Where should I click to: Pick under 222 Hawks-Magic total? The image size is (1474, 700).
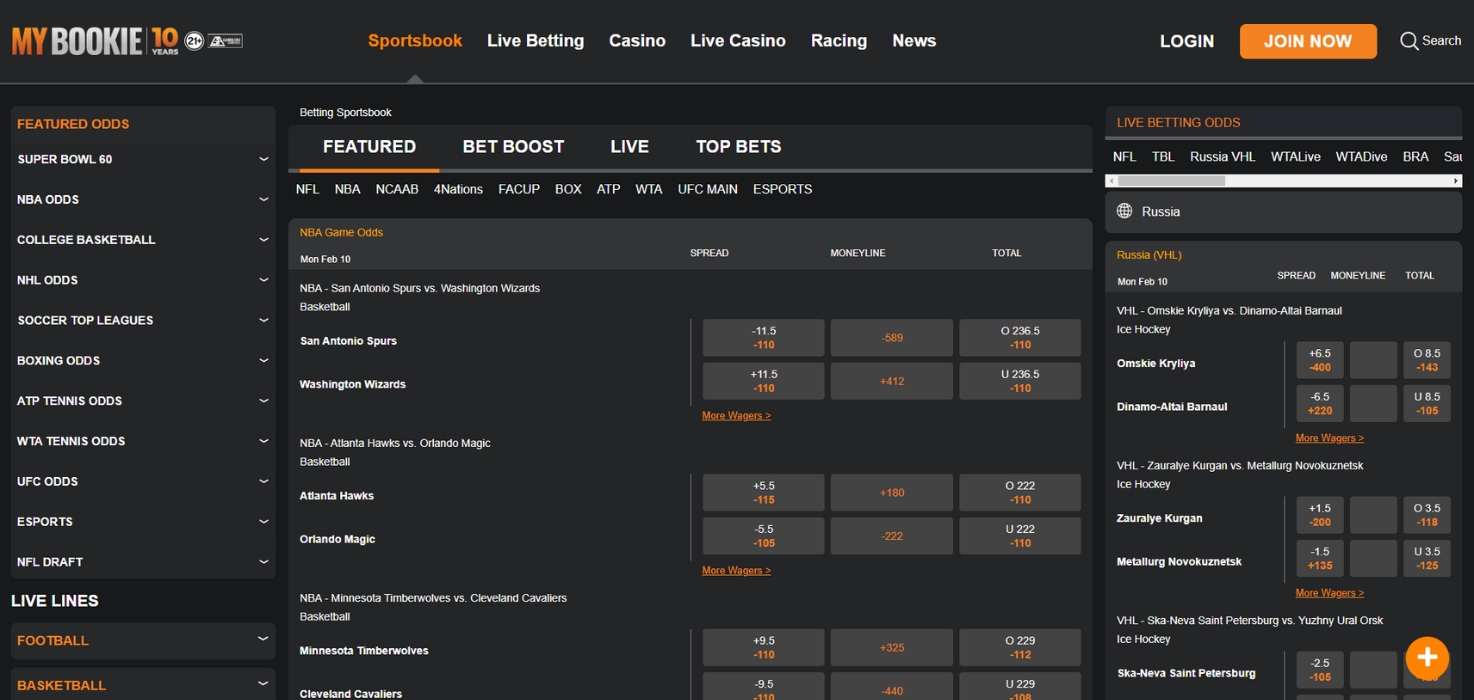(x=1020, y=536)
